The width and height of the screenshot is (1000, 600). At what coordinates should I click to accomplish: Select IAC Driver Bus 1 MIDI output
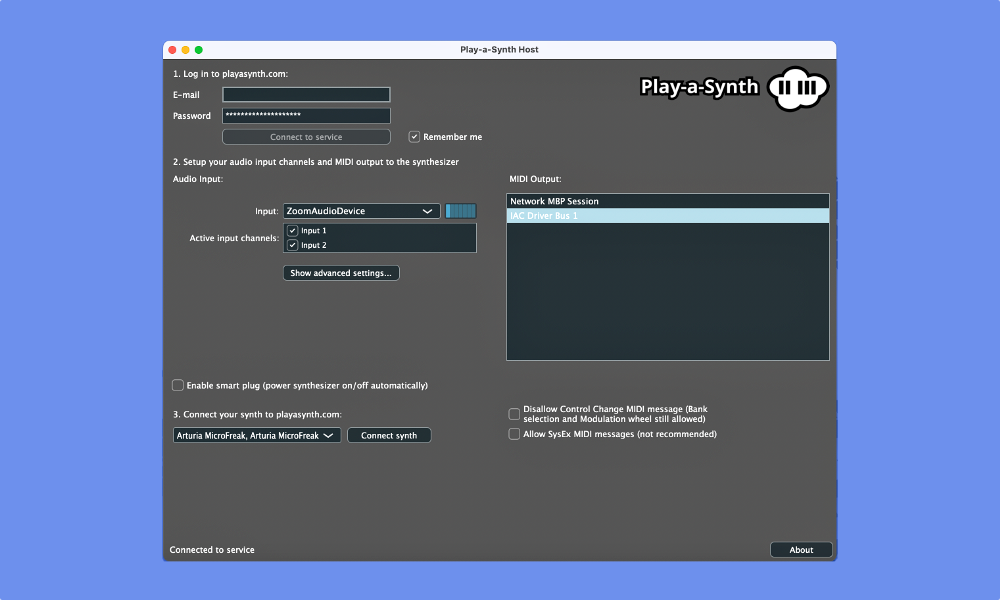tap(668, 216)
